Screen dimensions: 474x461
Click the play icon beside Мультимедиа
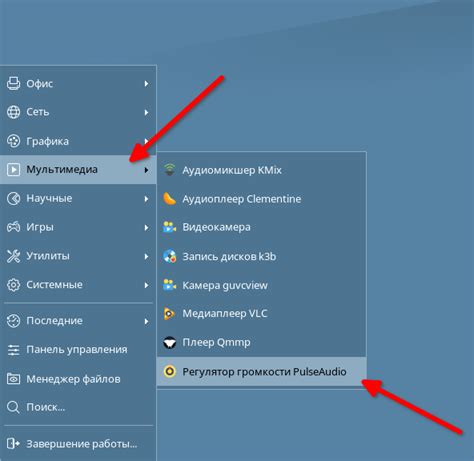13,169
